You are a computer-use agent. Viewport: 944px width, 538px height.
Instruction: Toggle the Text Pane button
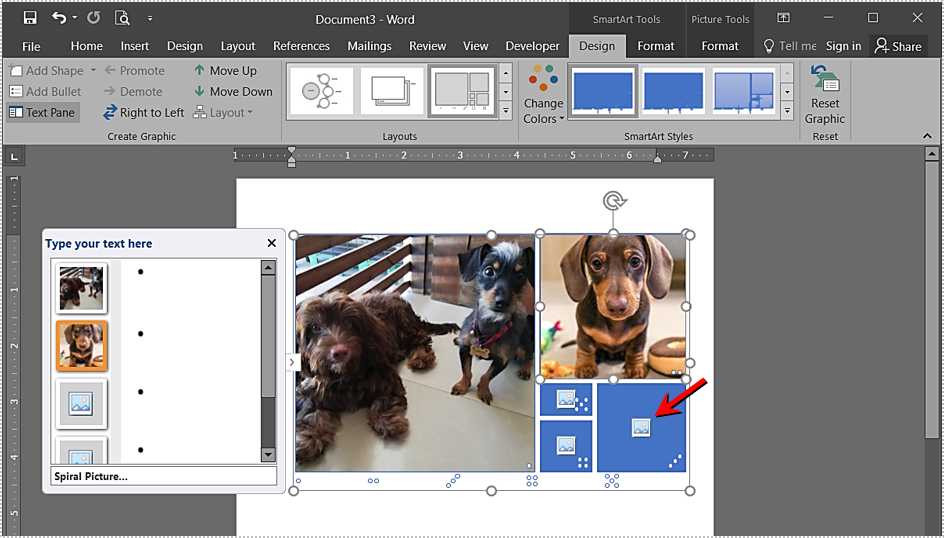coord(43,113)
